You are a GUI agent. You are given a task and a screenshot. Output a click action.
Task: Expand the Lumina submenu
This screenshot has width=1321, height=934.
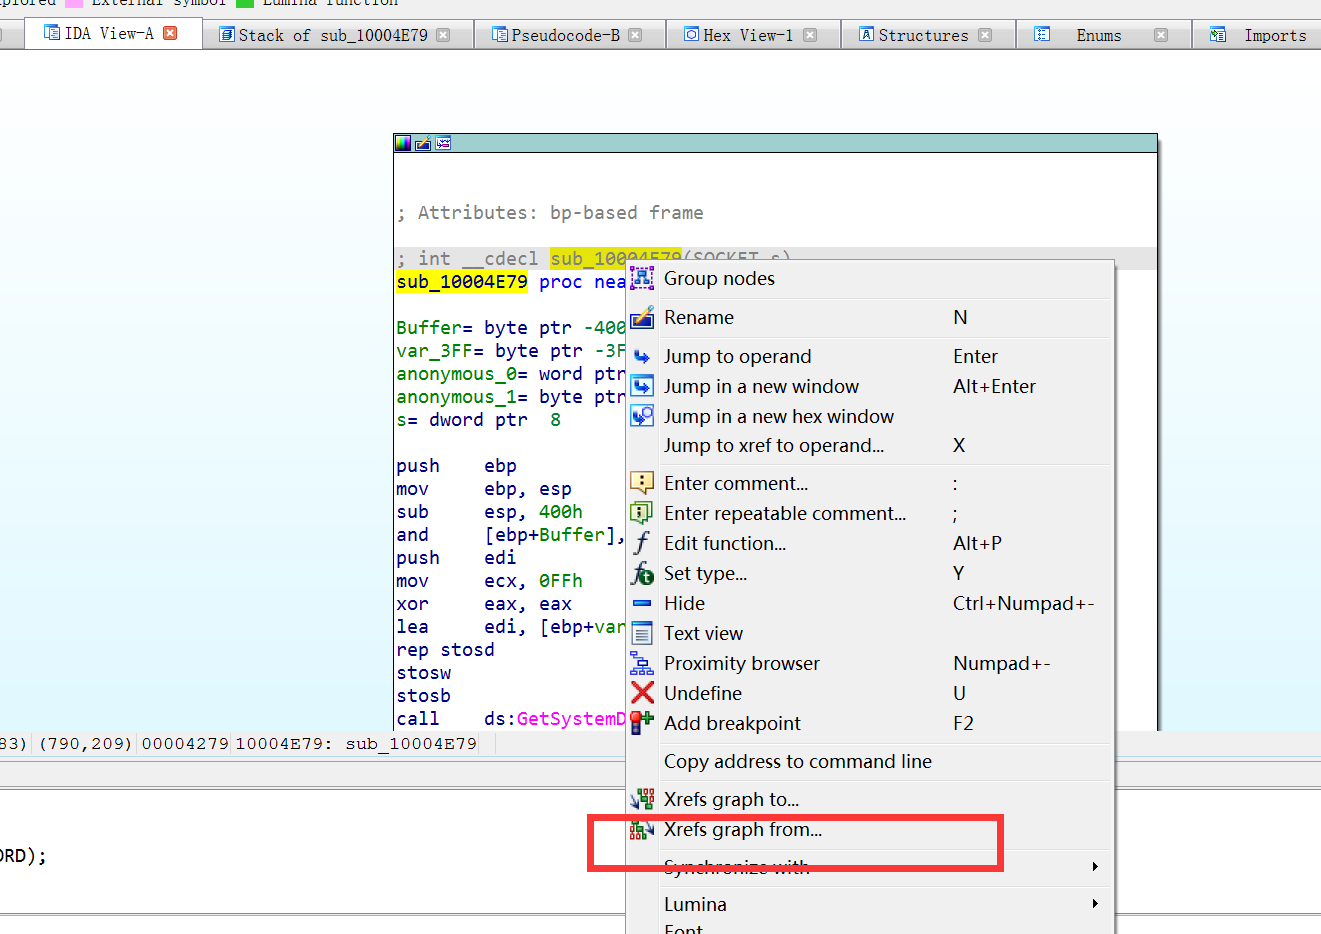coord(869,905)
